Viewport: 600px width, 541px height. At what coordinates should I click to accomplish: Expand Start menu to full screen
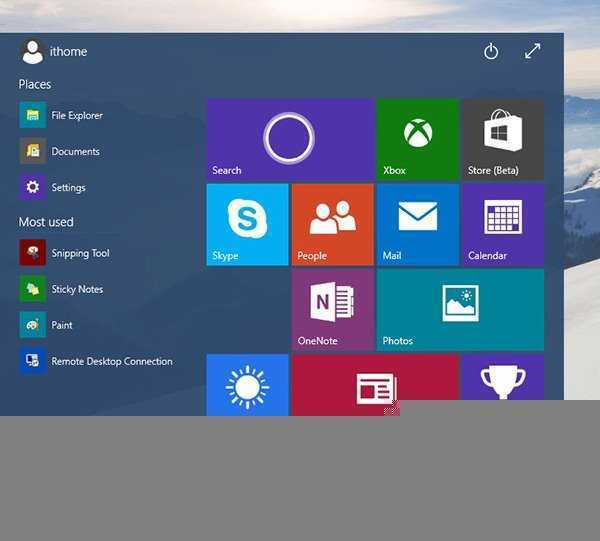click(x=532, y=51)
